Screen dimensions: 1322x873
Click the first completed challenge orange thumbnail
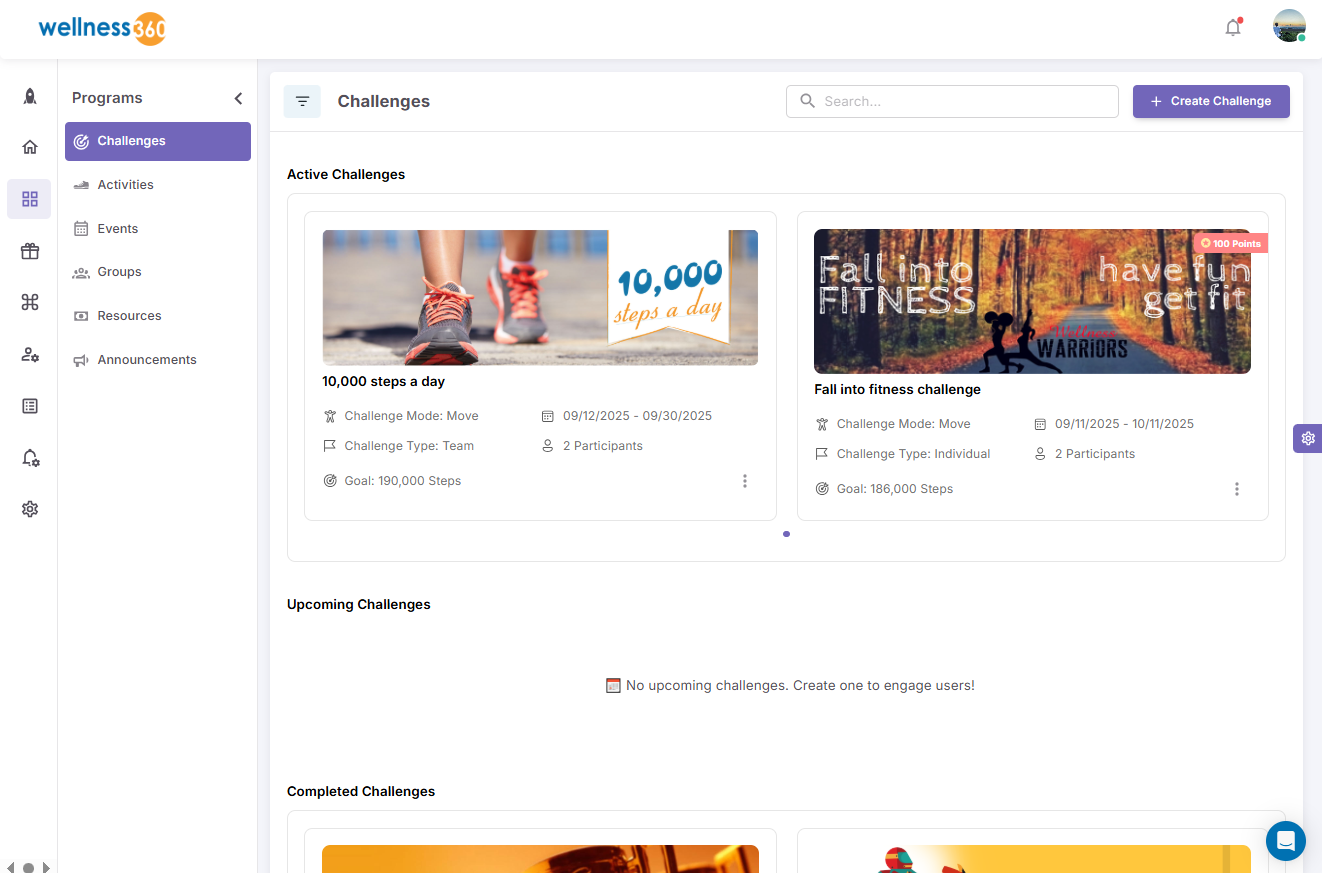coord(540,859)
